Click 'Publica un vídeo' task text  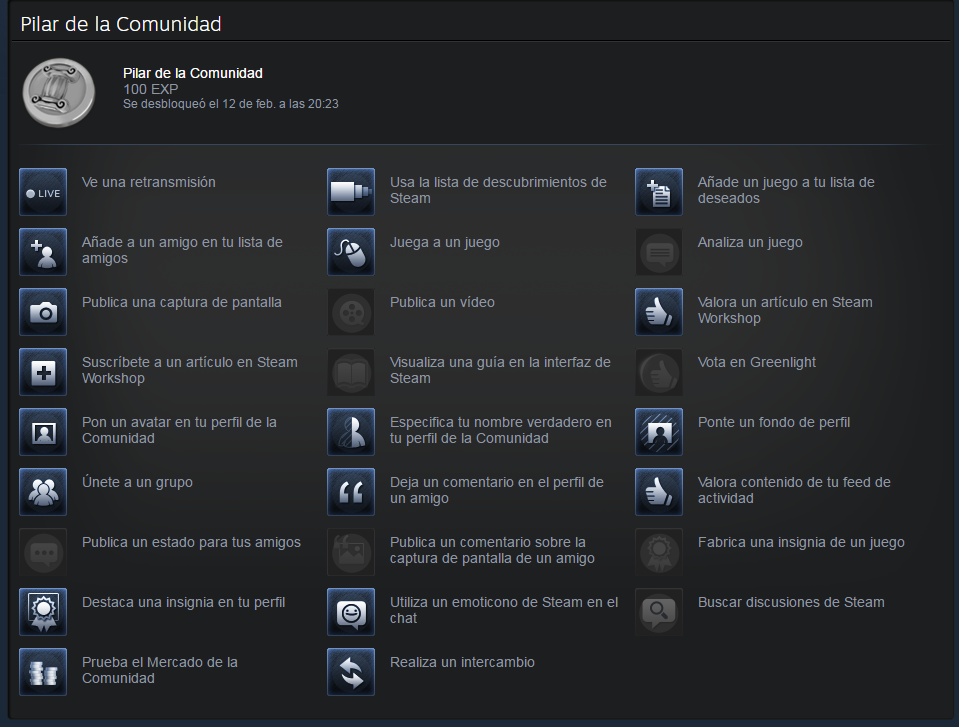point(442,302)
